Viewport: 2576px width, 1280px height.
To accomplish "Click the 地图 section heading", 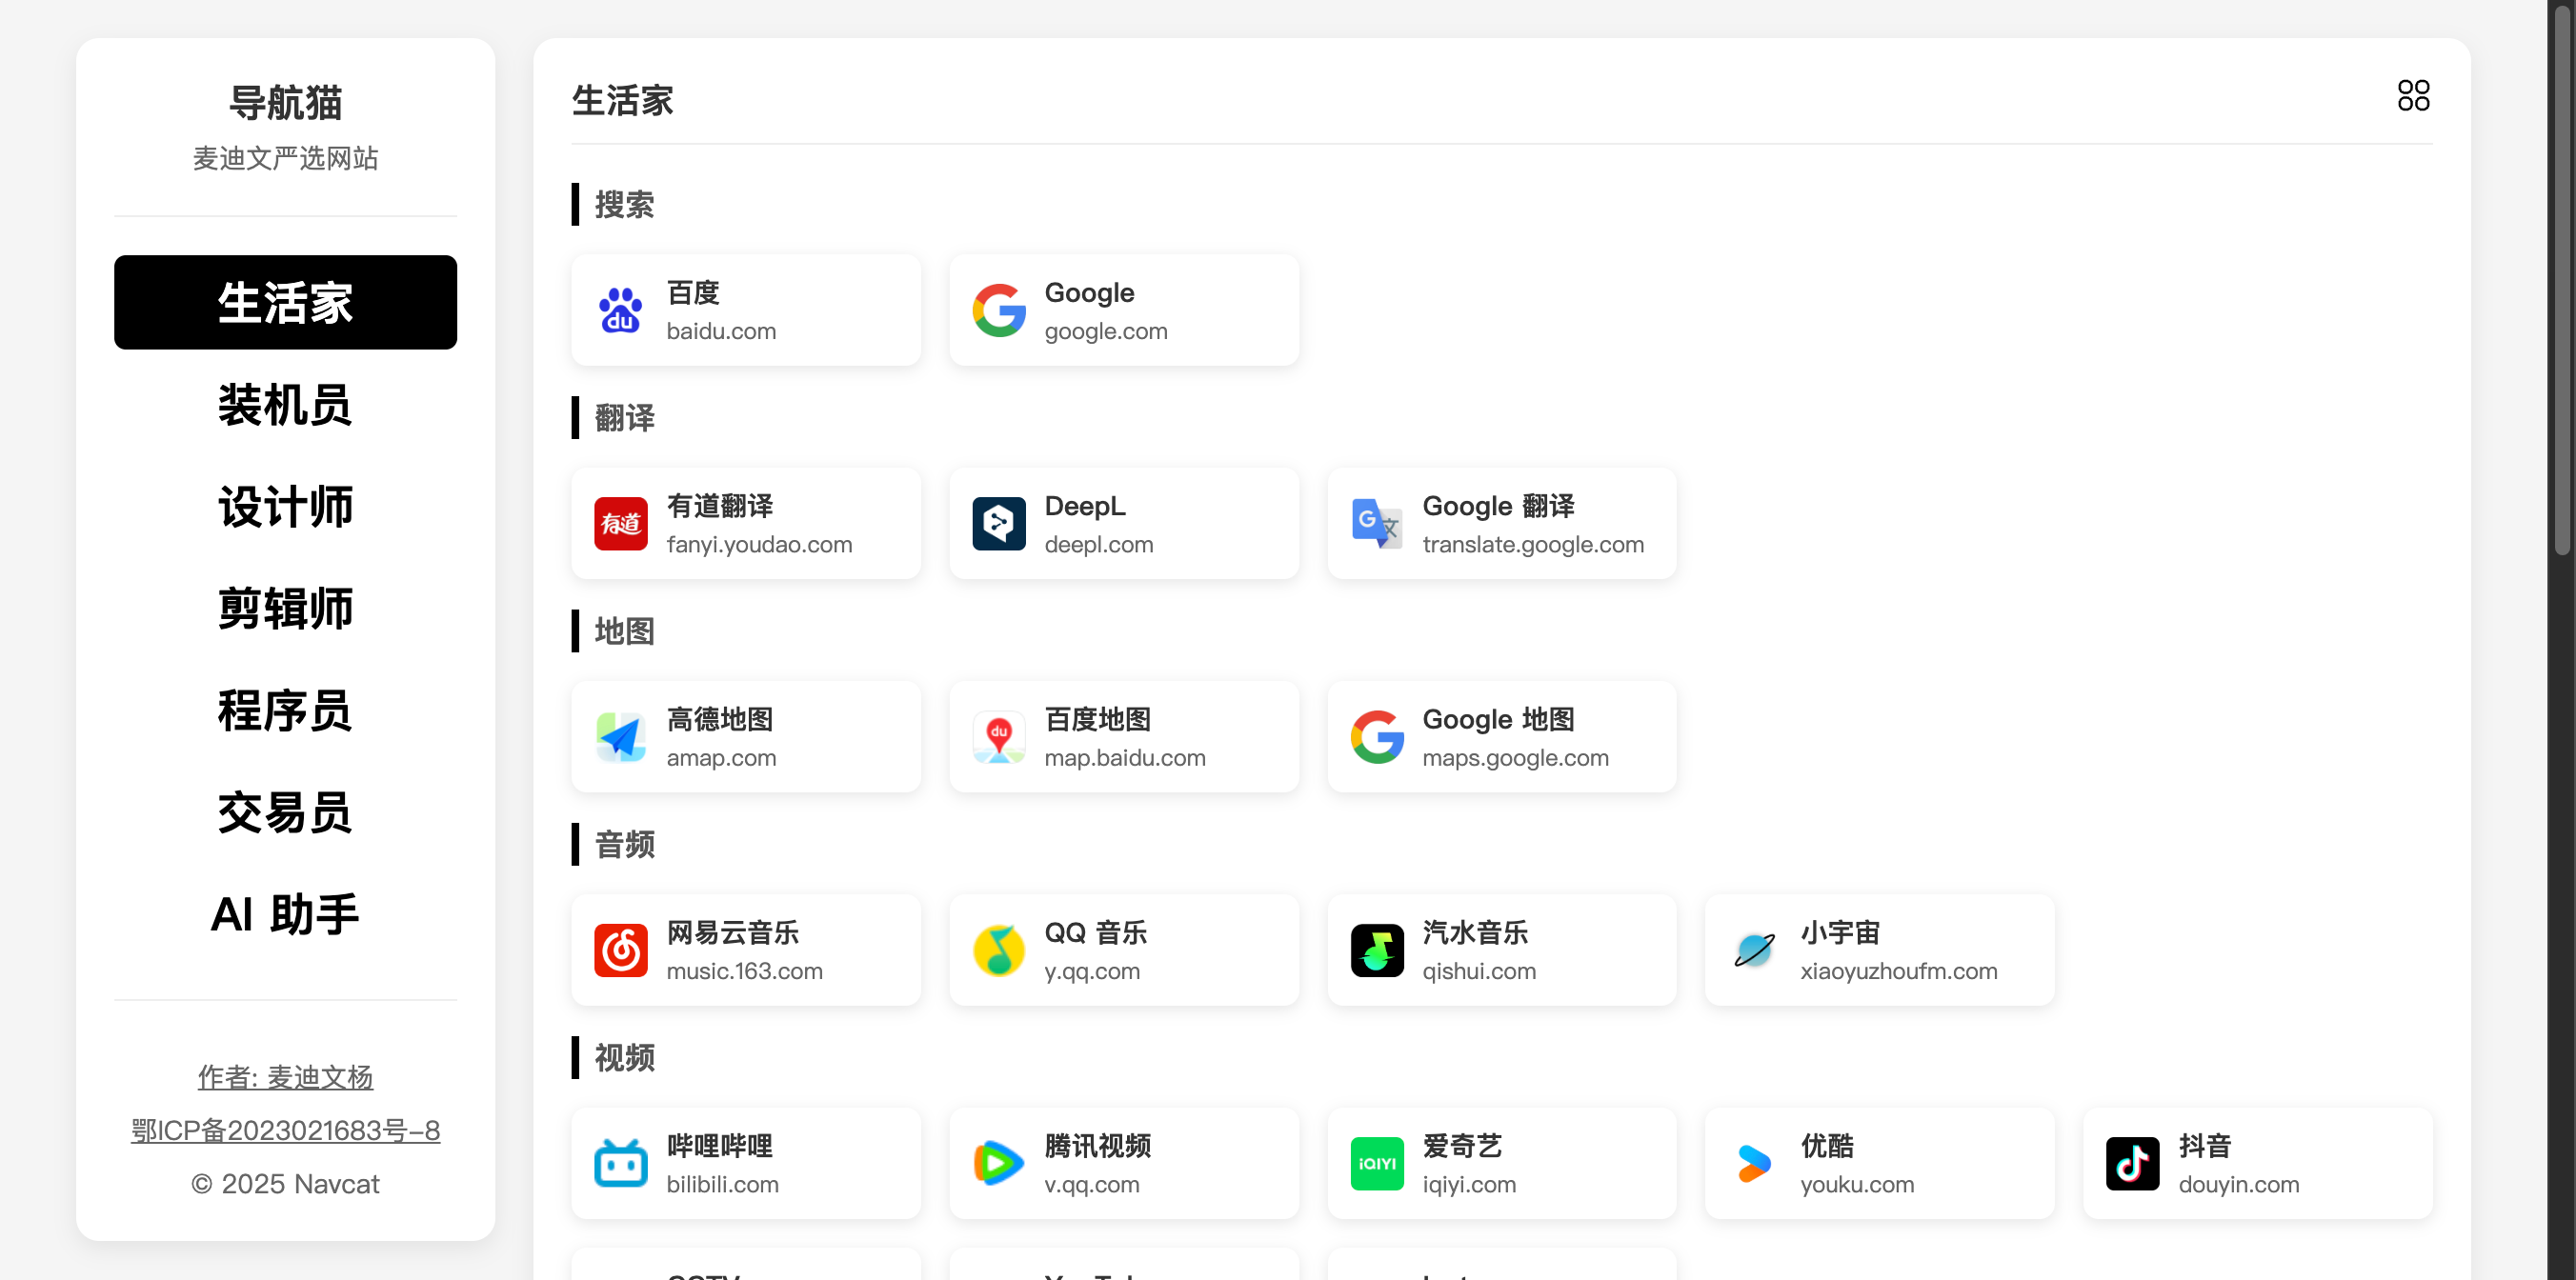I will tap(624, 631).
